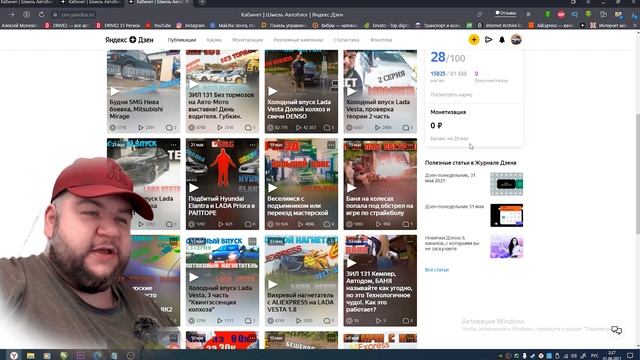The width and height of the screenshot is (640, 360).
Task: Switch to the Монетизация tab
Action: tap(247, 40)
